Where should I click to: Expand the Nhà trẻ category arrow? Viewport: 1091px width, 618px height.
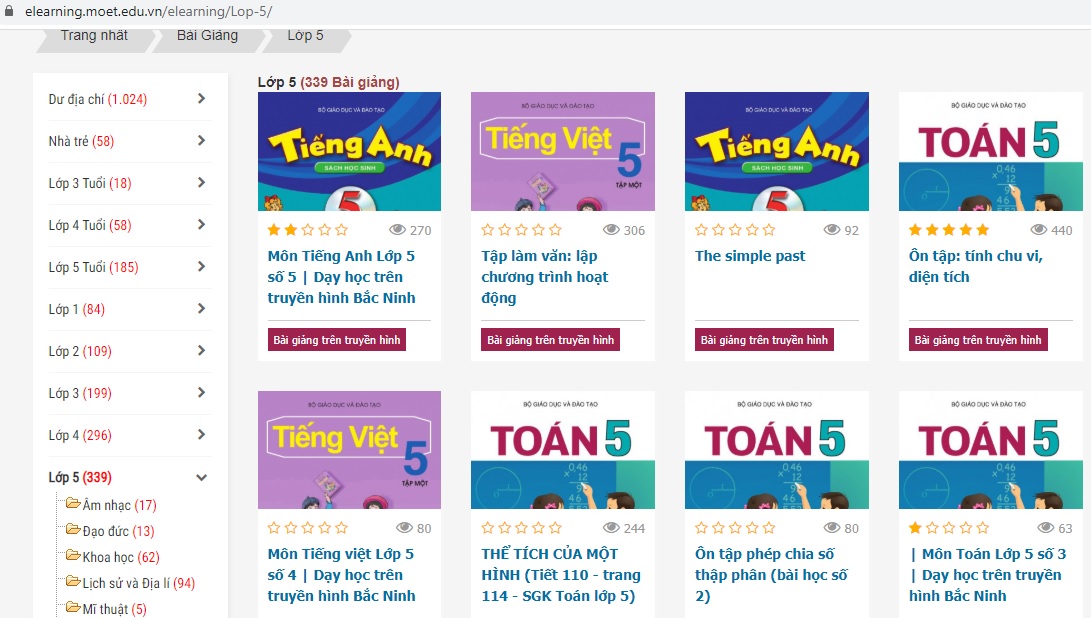coord(201,141)
